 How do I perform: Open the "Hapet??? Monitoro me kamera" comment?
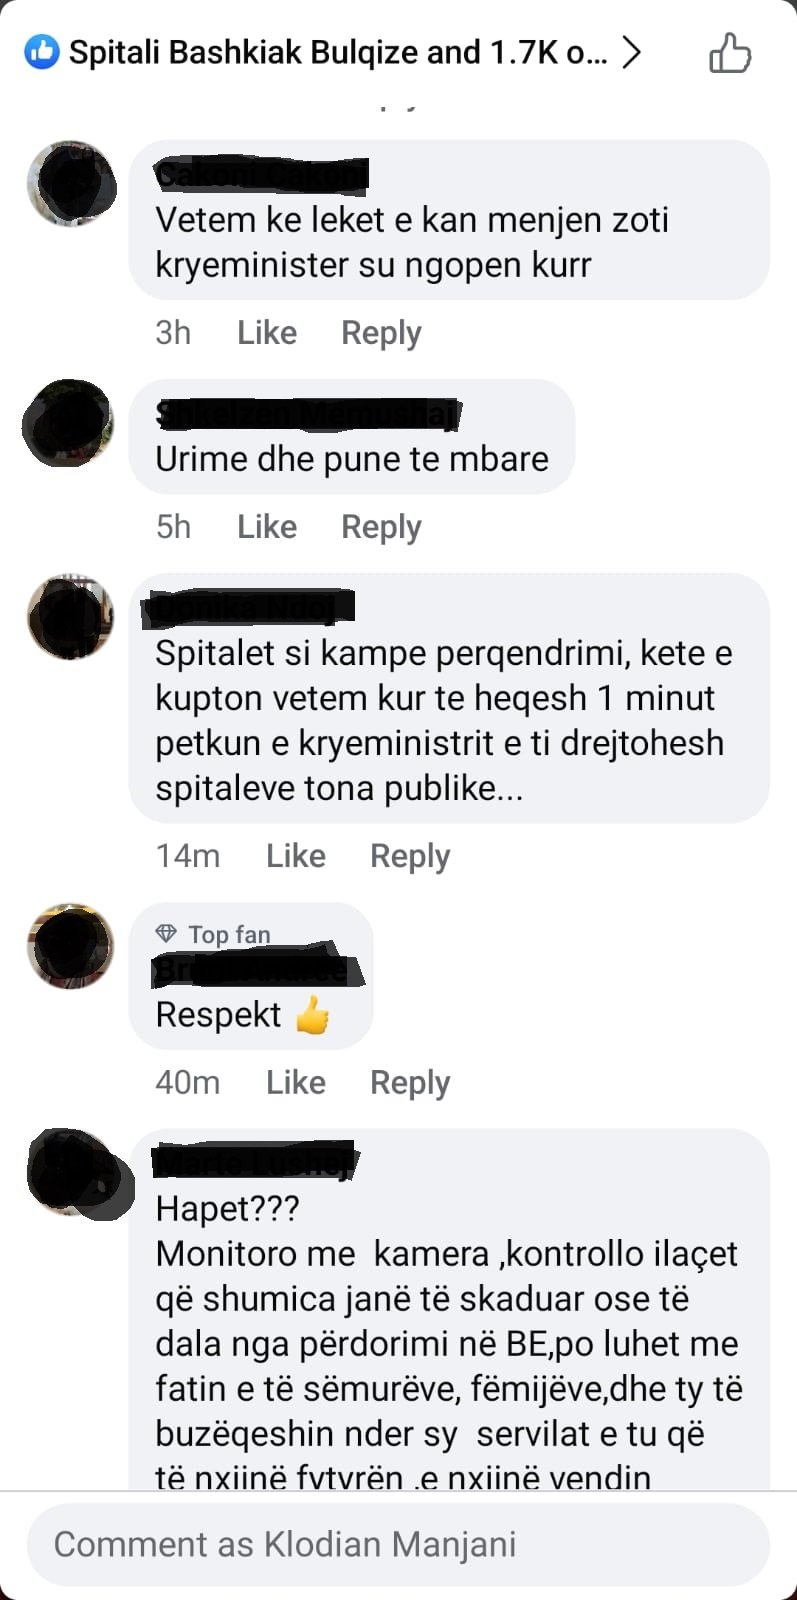[450, 1310]
